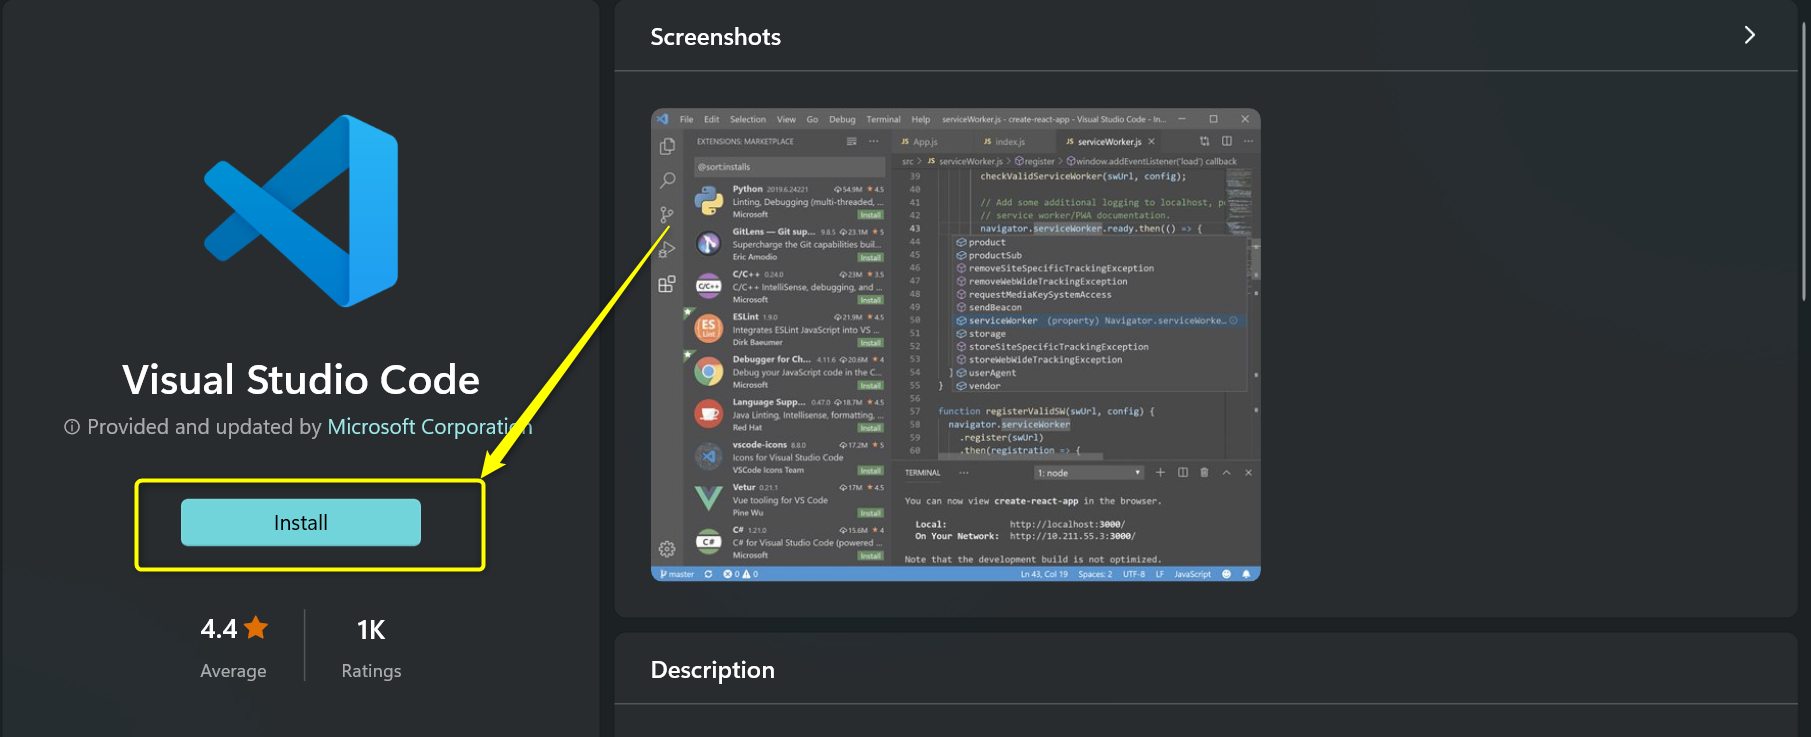Click the Screenshots section heading

click(716, 37)
